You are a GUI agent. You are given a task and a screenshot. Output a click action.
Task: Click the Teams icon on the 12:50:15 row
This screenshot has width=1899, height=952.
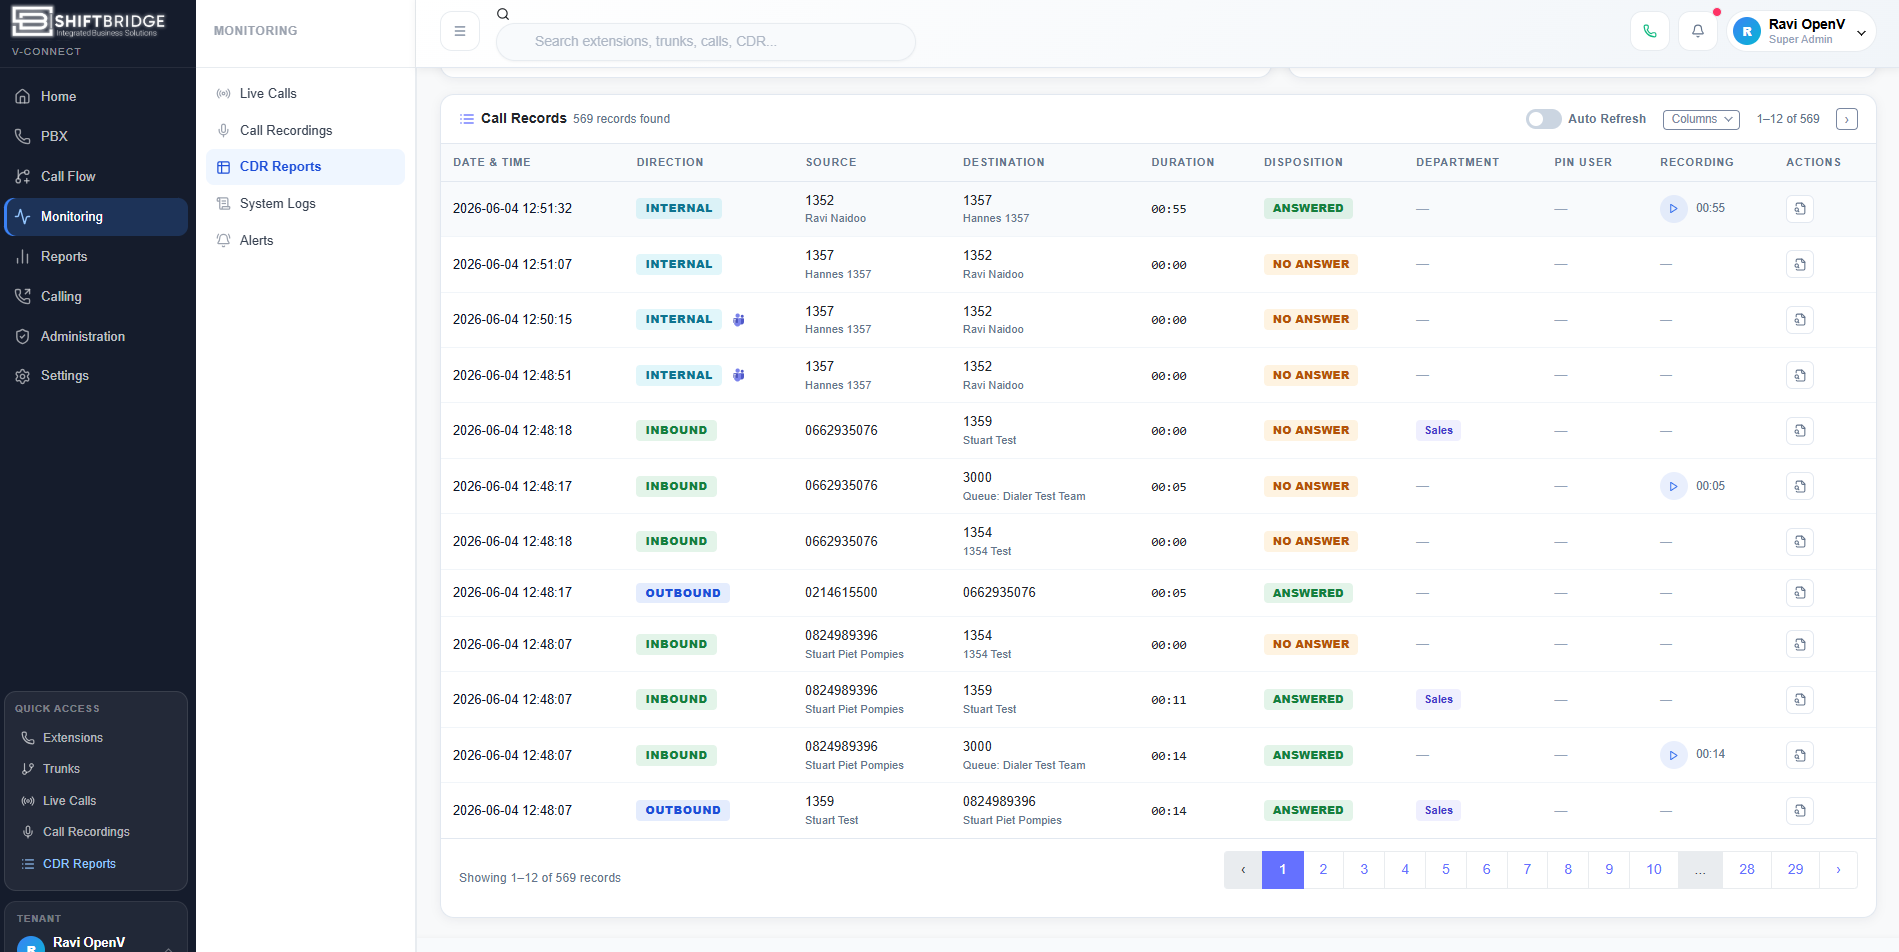click(x=739, y=320)
